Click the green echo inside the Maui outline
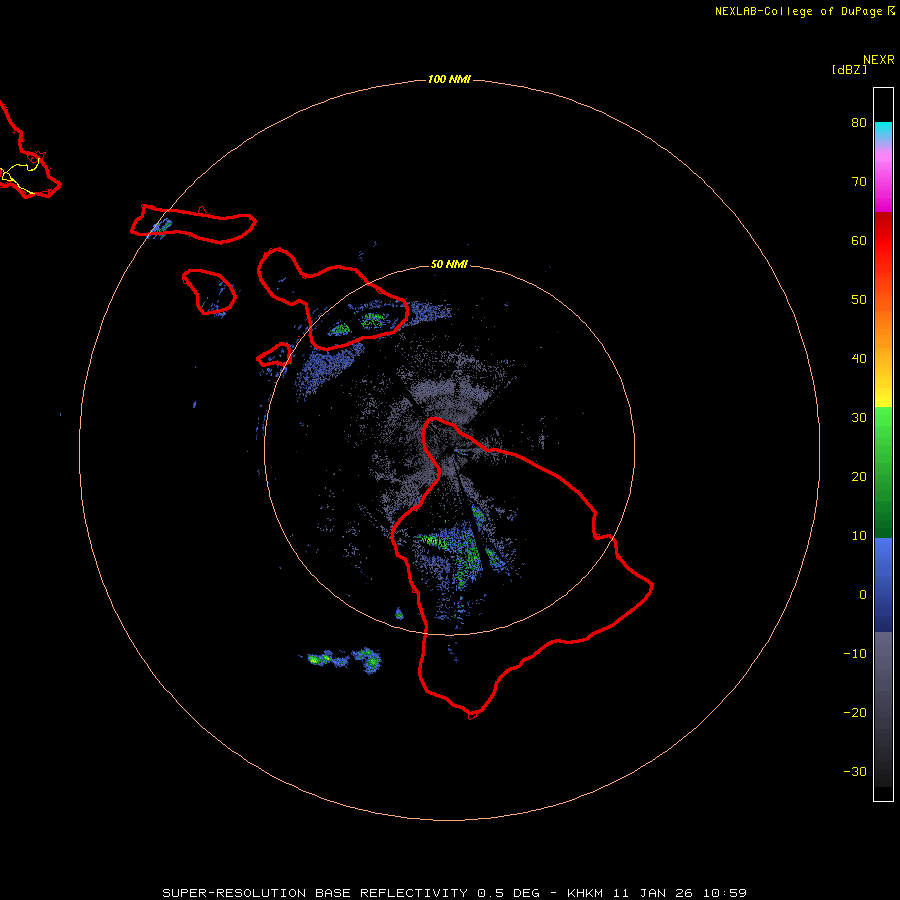Screen dimensions: 900x900 (373, 320)
